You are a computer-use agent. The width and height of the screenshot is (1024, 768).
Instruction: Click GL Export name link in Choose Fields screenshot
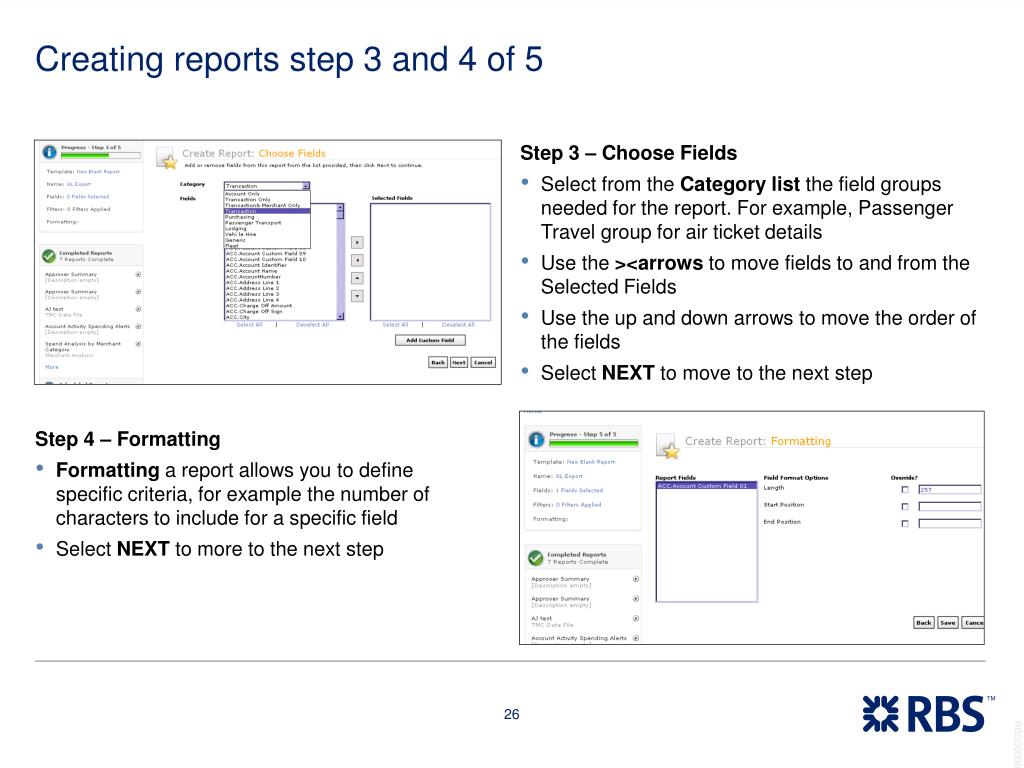(78, 184)
